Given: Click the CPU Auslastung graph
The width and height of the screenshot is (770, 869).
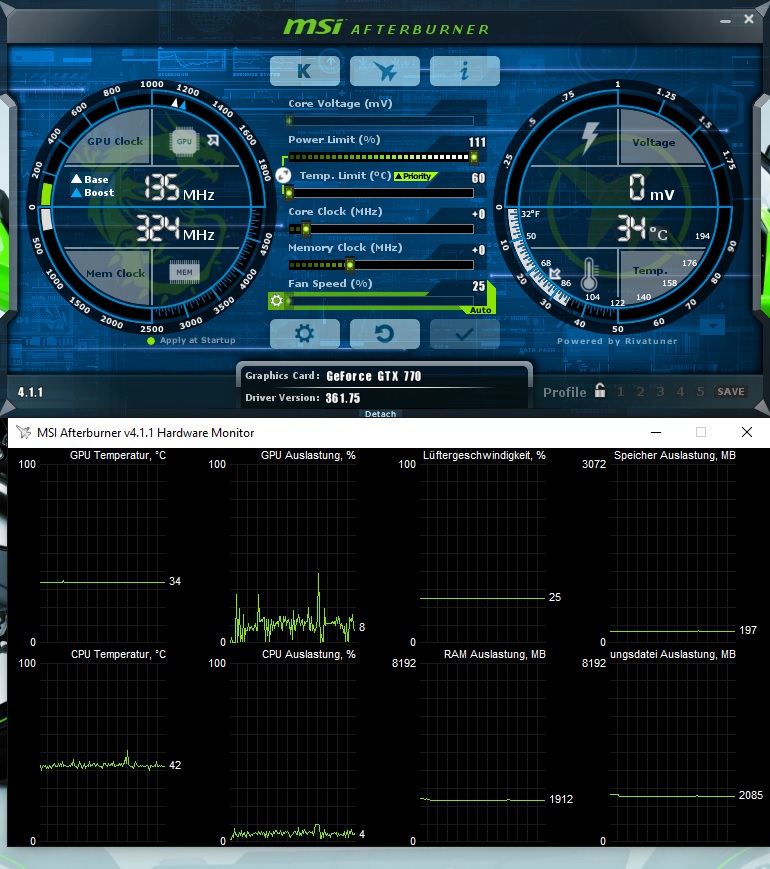Looking at the screenshot, I should (293, 752).
